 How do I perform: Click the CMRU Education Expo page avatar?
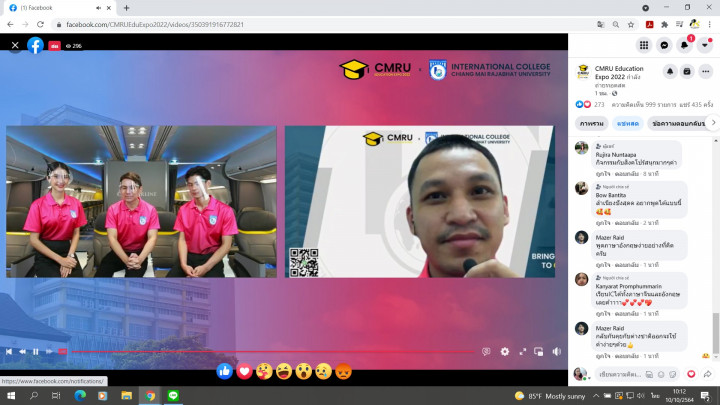pos(583,72)
